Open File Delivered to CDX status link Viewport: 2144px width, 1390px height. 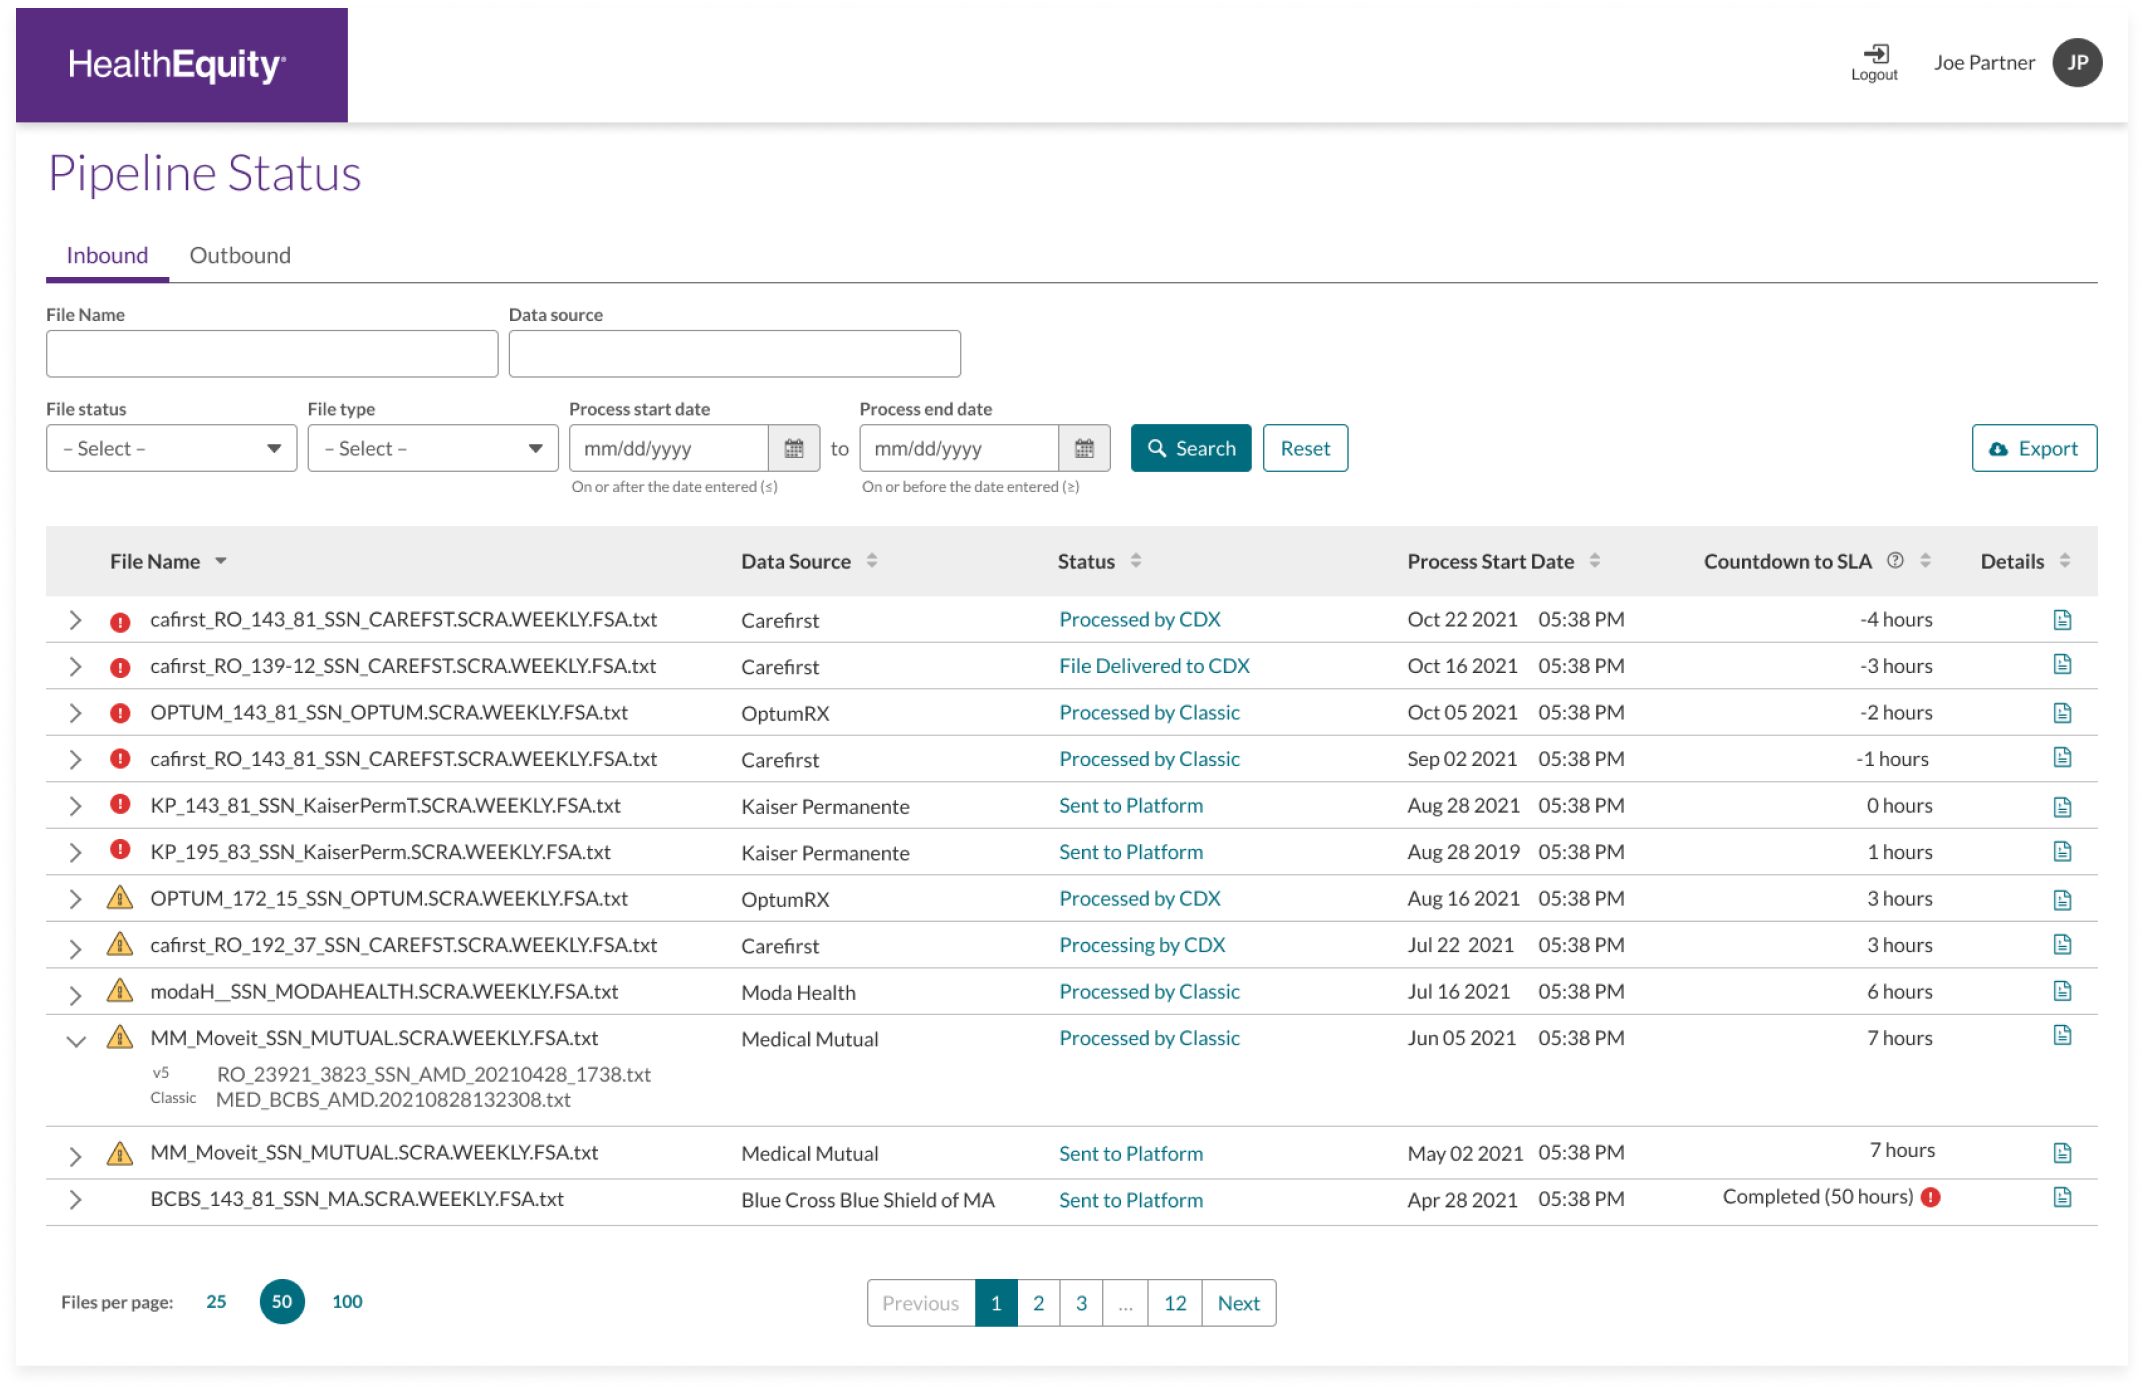click(1154, 666)
